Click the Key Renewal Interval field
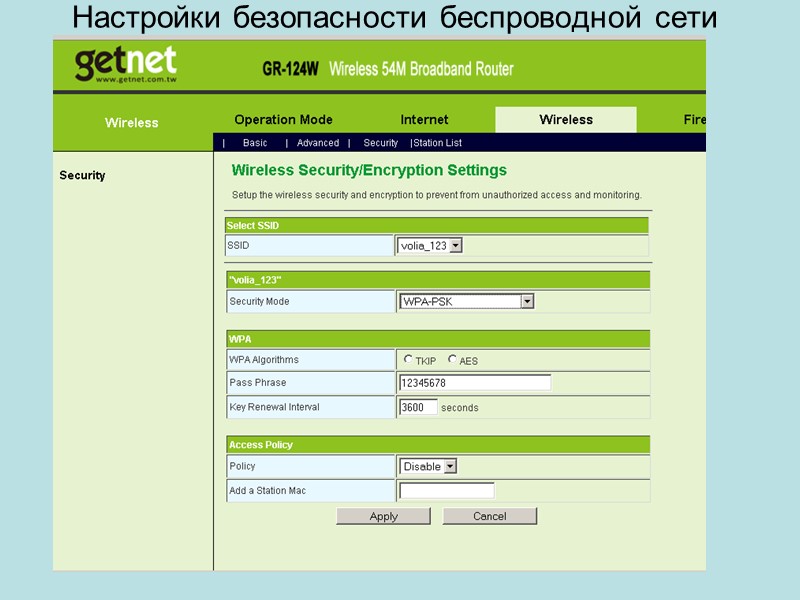Screen dimensions: 800x600 coord(419,407)
